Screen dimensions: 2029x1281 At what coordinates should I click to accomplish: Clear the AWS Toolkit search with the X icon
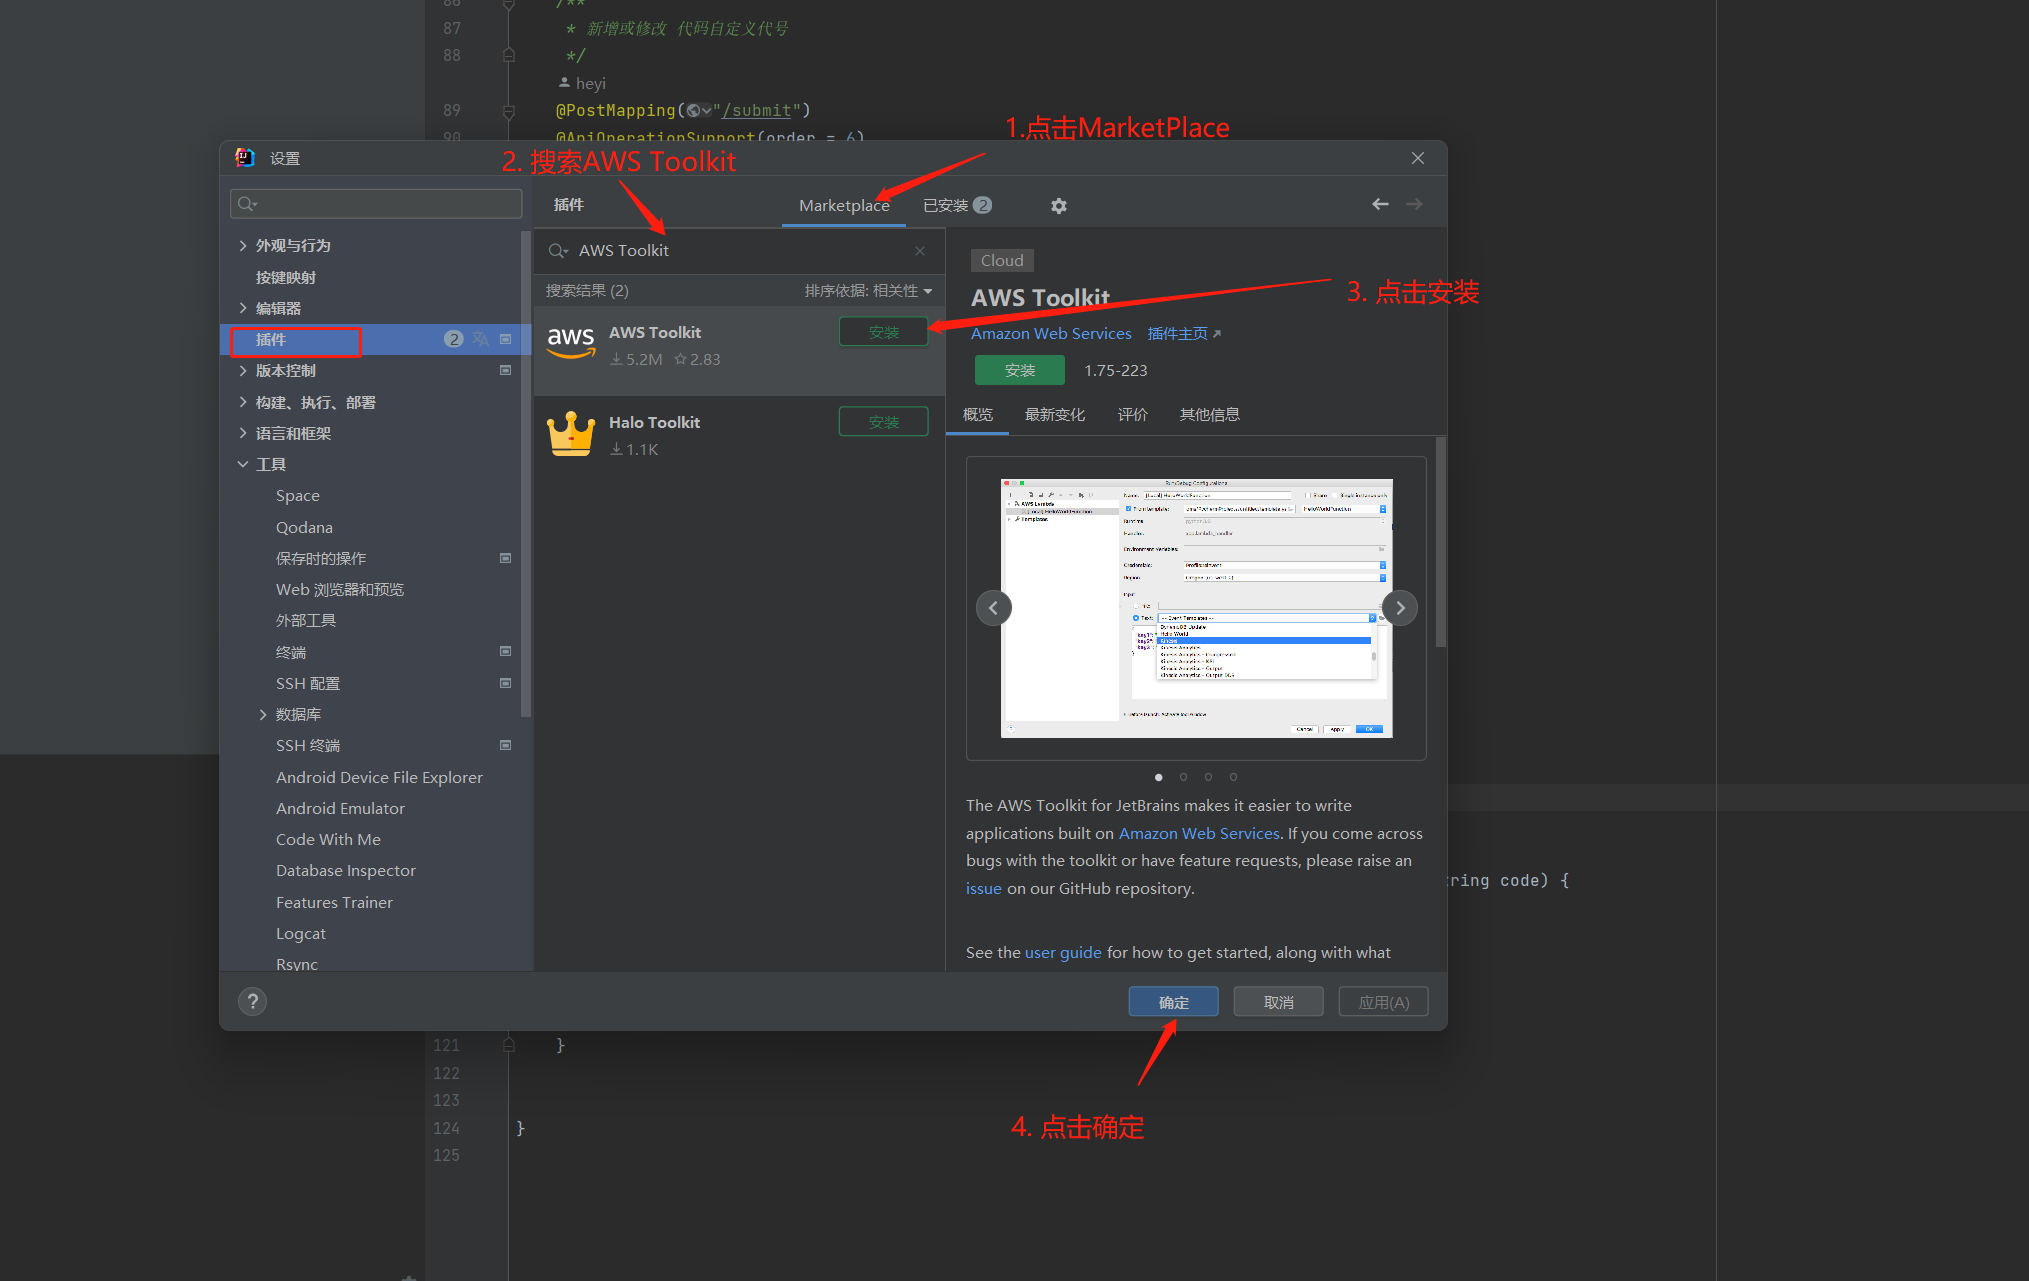(919, 250)
